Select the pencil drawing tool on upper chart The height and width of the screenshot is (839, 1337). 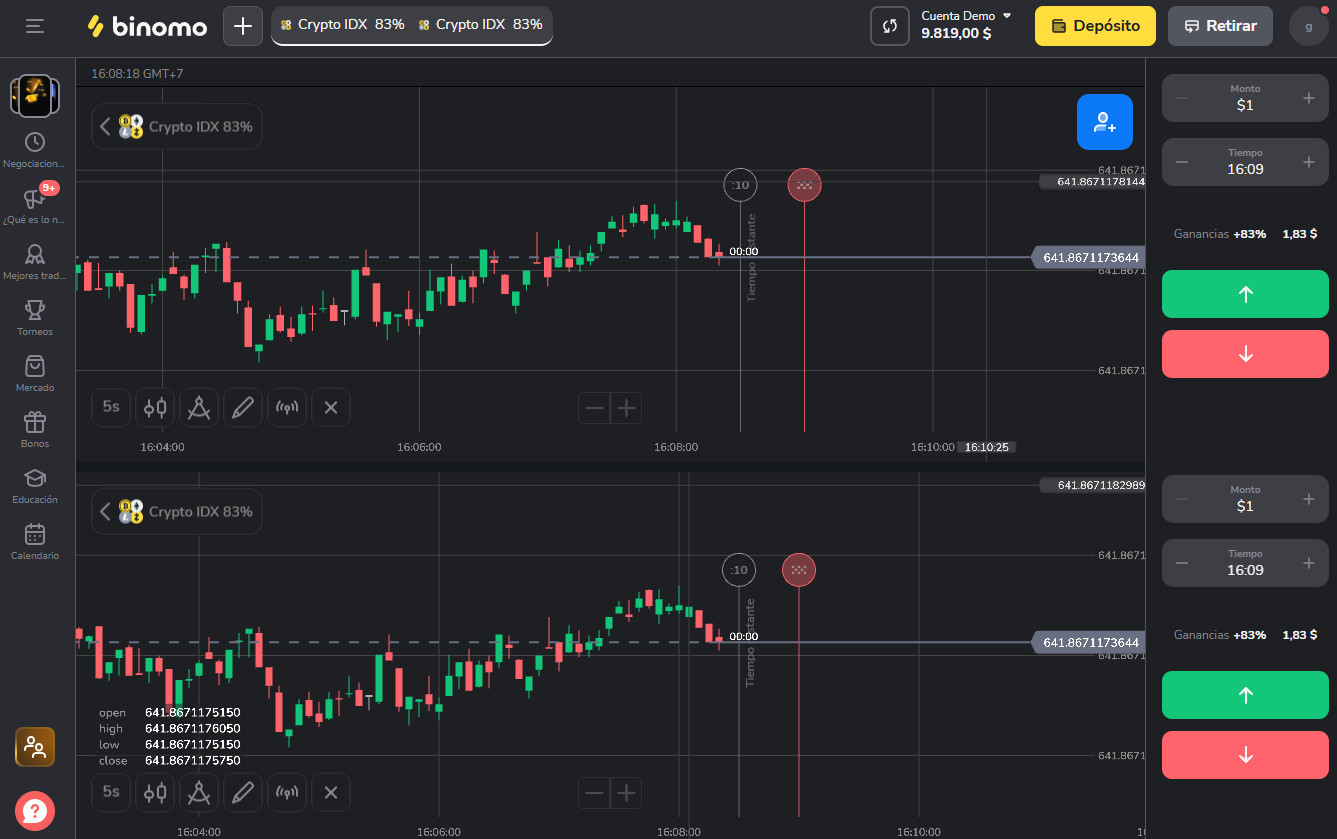click(x=243, y=407)
